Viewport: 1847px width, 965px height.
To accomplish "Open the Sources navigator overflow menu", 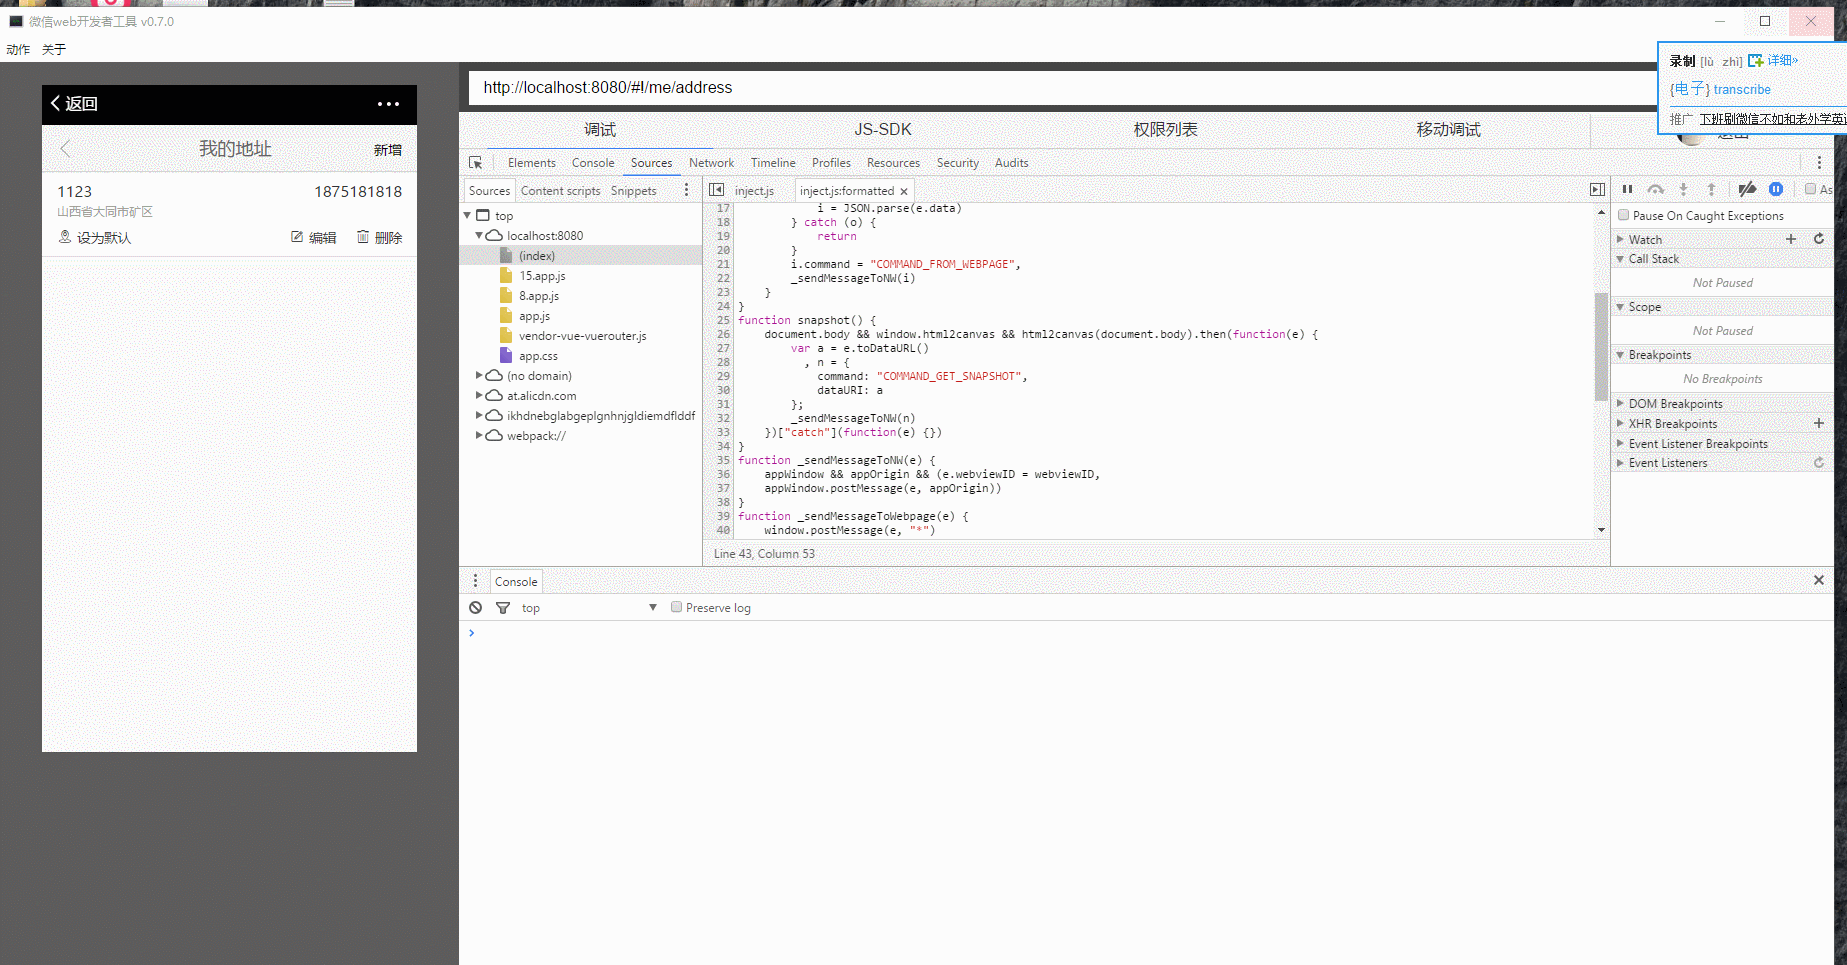I will coord(686,190).
